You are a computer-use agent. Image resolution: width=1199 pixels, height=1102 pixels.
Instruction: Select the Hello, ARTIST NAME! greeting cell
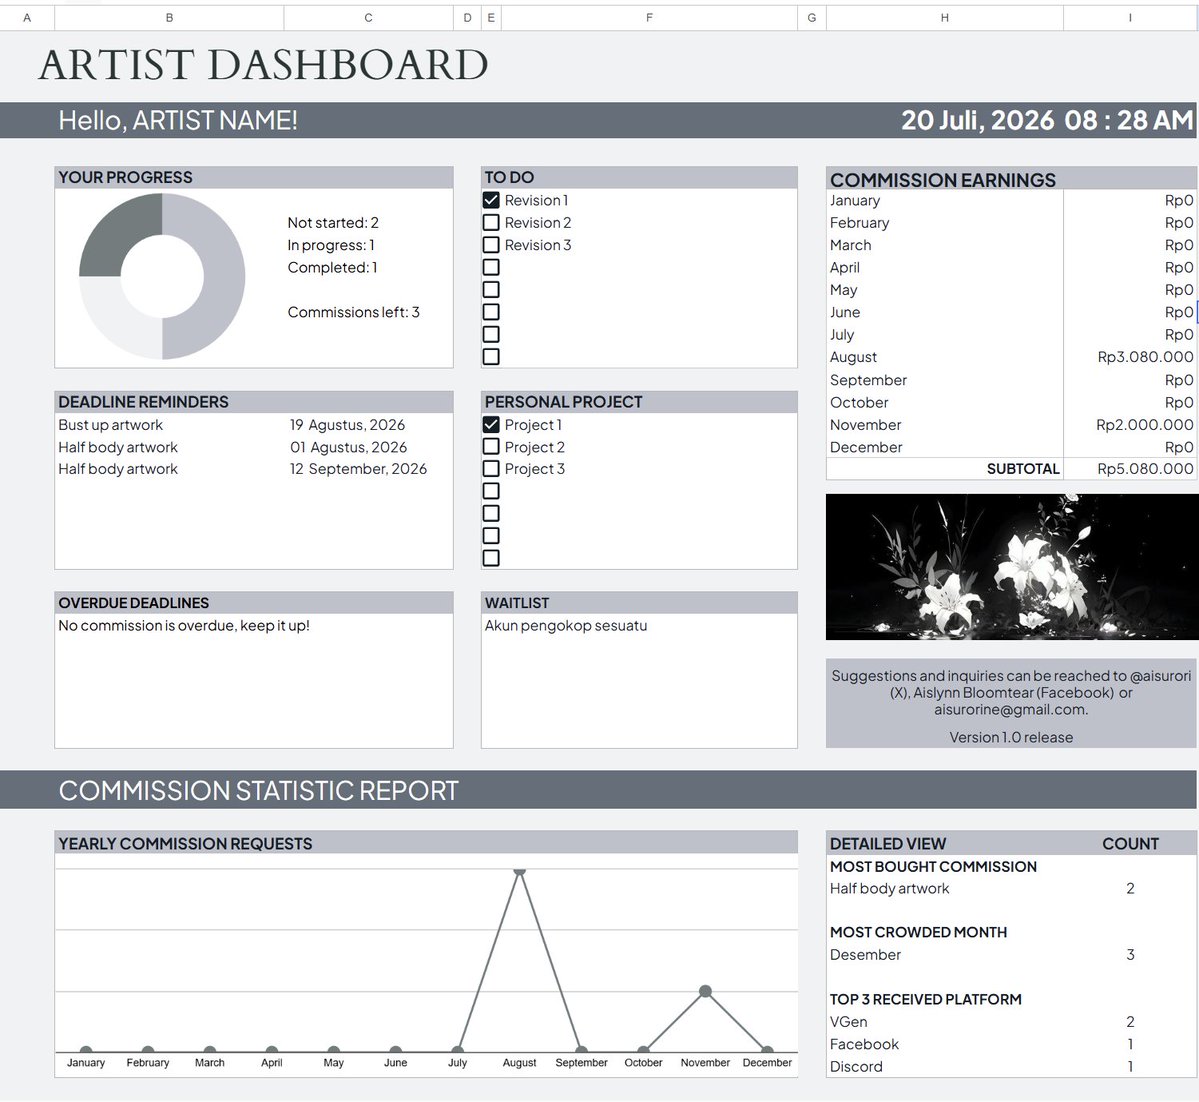[178, 120]
